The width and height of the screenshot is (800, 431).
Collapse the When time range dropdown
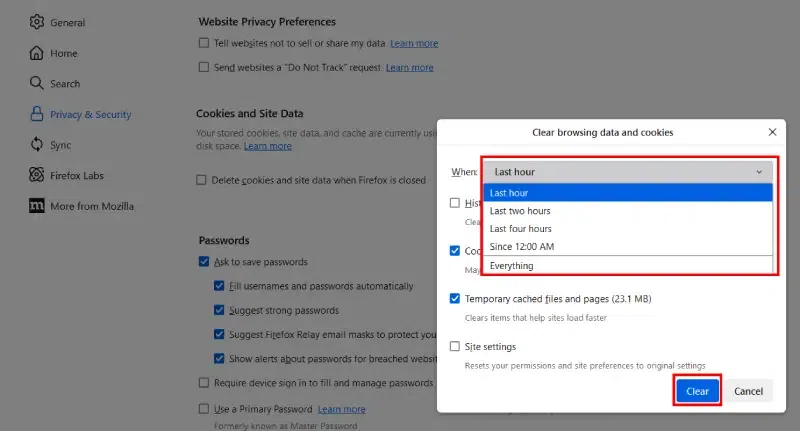coord(628,172)
